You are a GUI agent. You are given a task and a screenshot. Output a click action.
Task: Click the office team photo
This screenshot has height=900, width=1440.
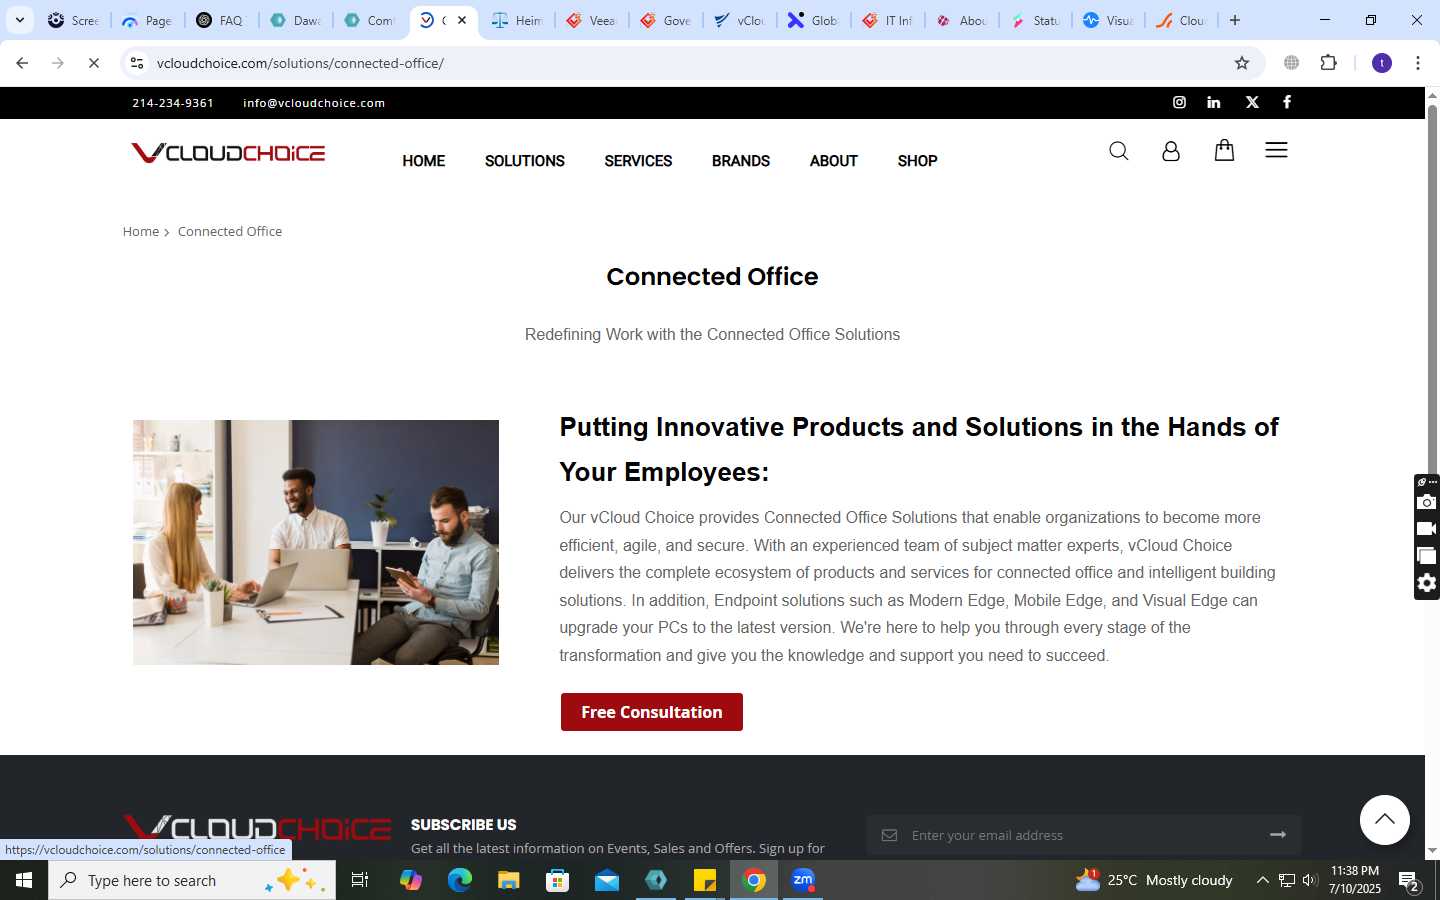point(316,542)
